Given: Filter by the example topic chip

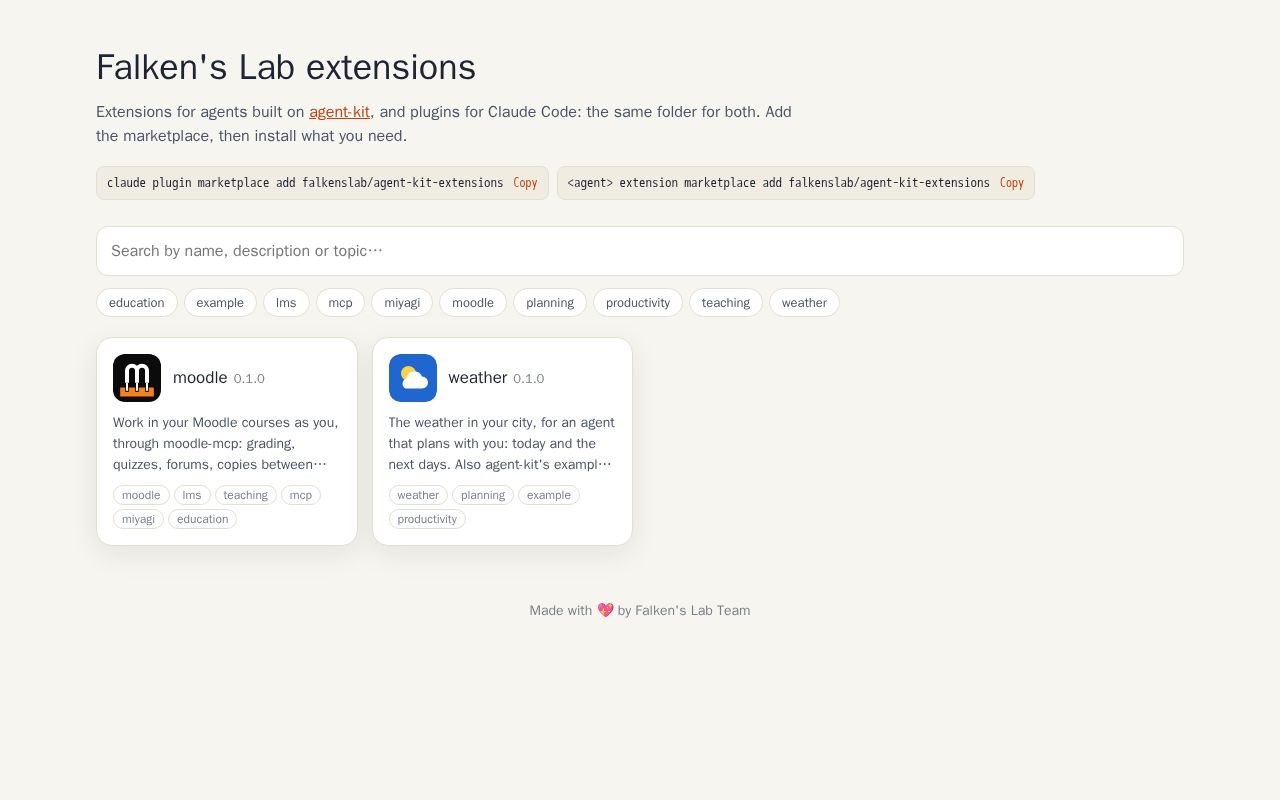Looking at the screenshot, I should click(220, 303).
